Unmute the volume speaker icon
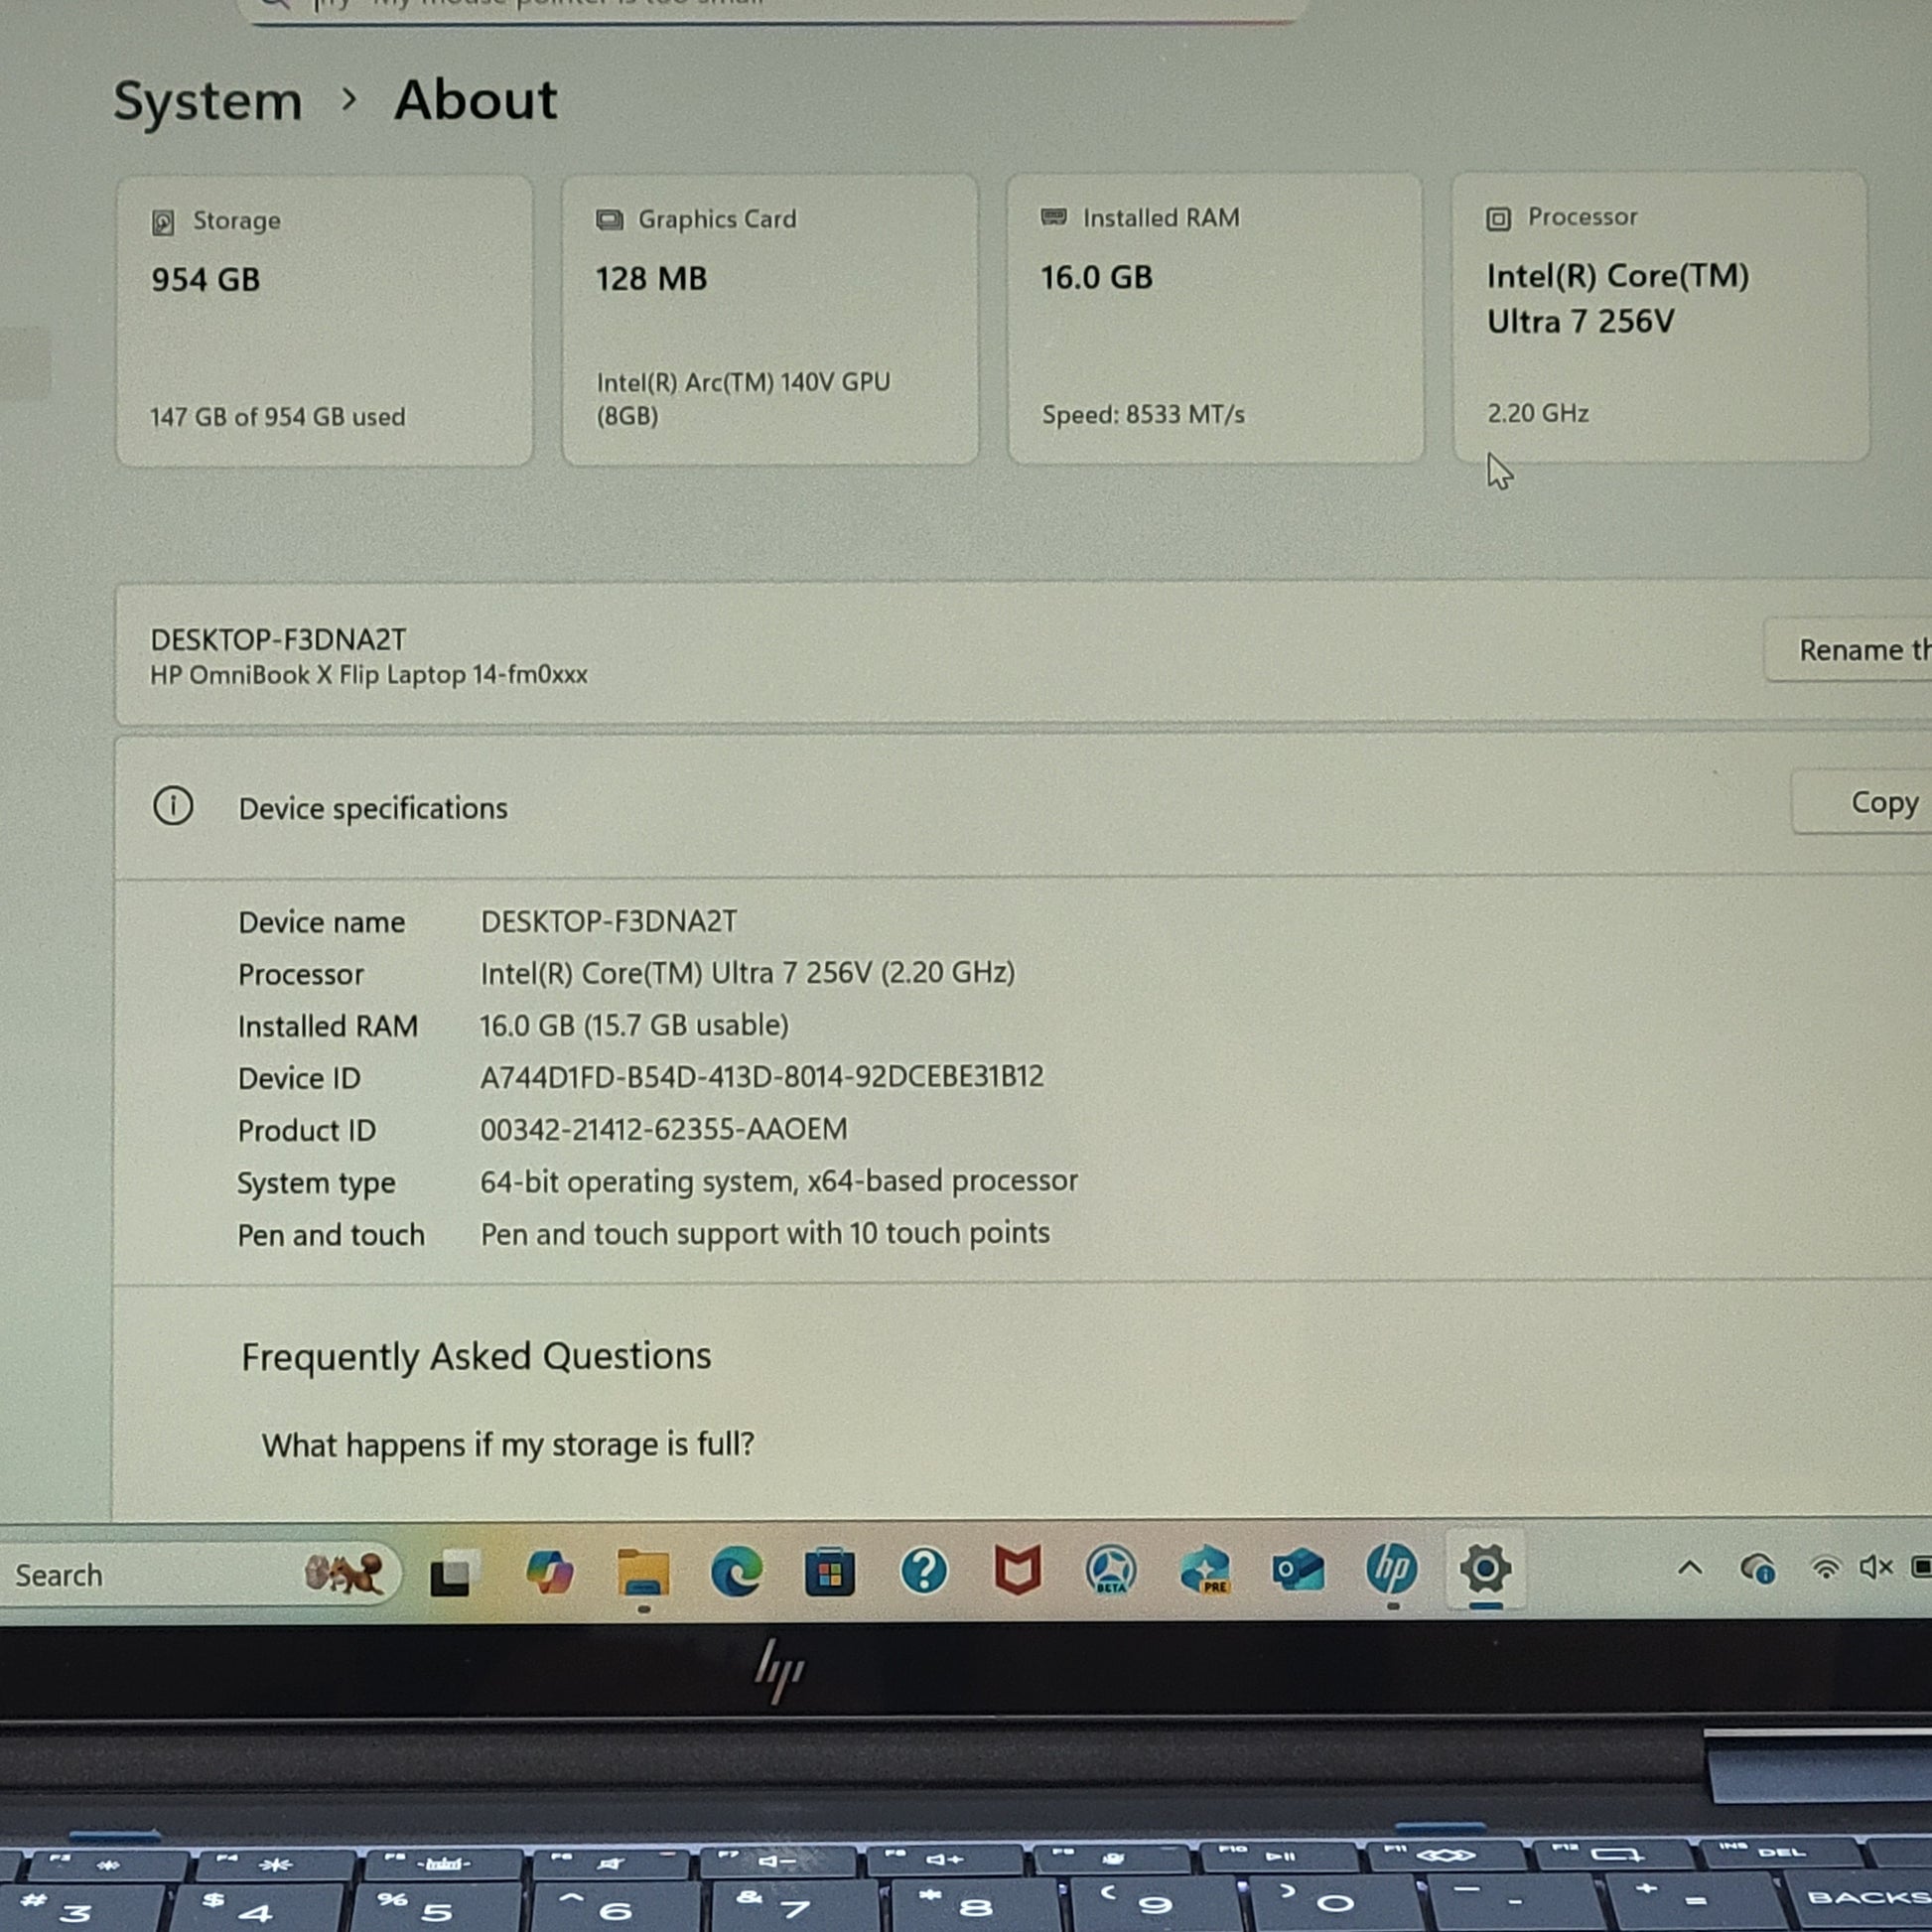1932x1932 pixels. coord(1875,1567)
